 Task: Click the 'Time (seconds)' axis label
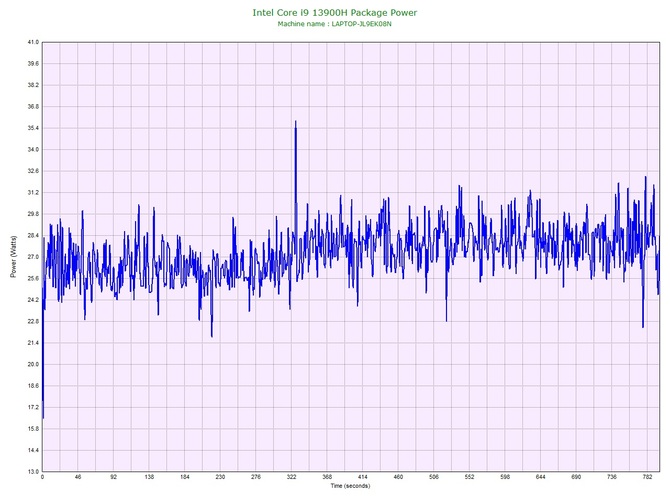[350, 486]
